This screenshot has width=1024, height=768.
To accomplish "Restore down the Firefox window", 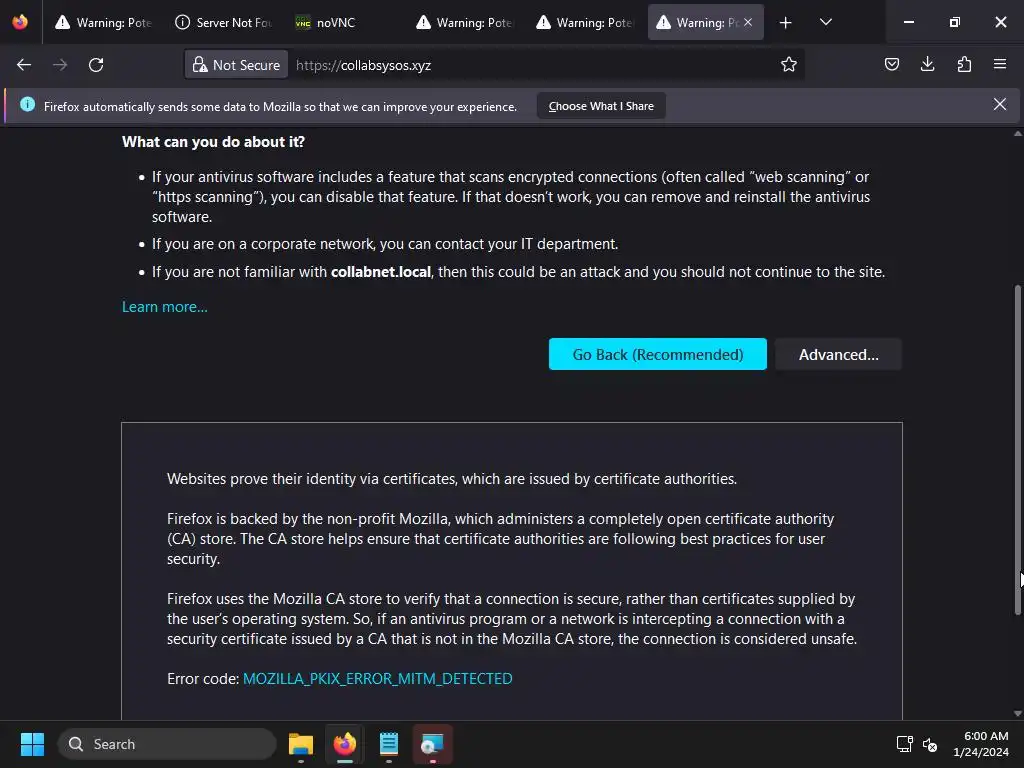I will point(954,22).
